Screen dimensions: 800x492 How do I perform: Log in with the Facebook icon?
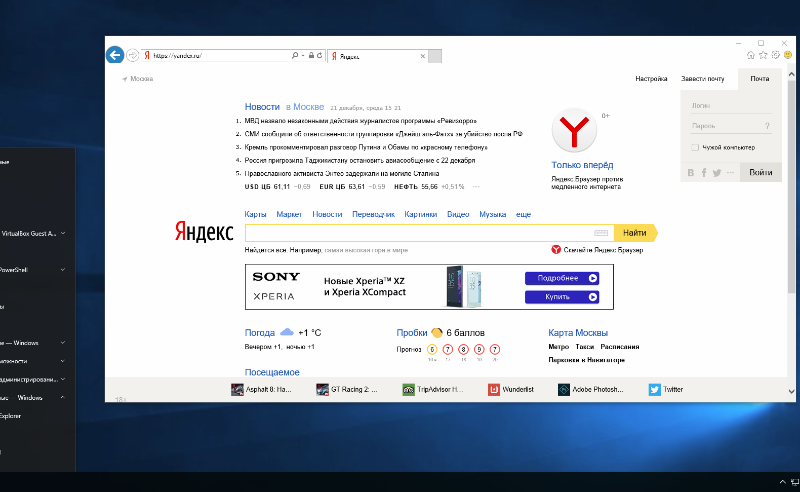(x=704, y=173)
